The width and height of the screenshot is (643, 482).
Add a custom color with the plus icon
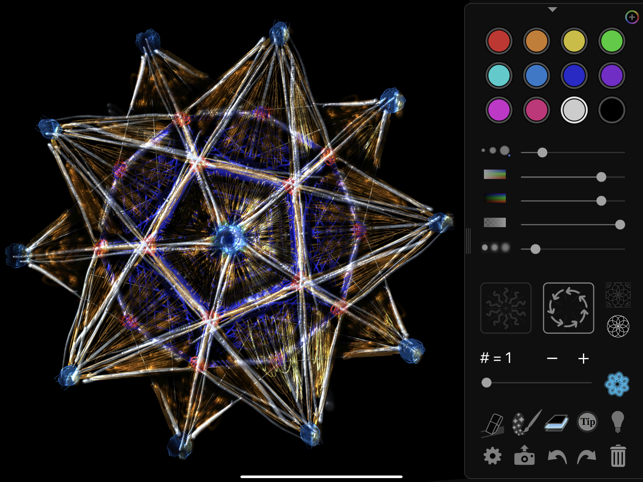631,17
